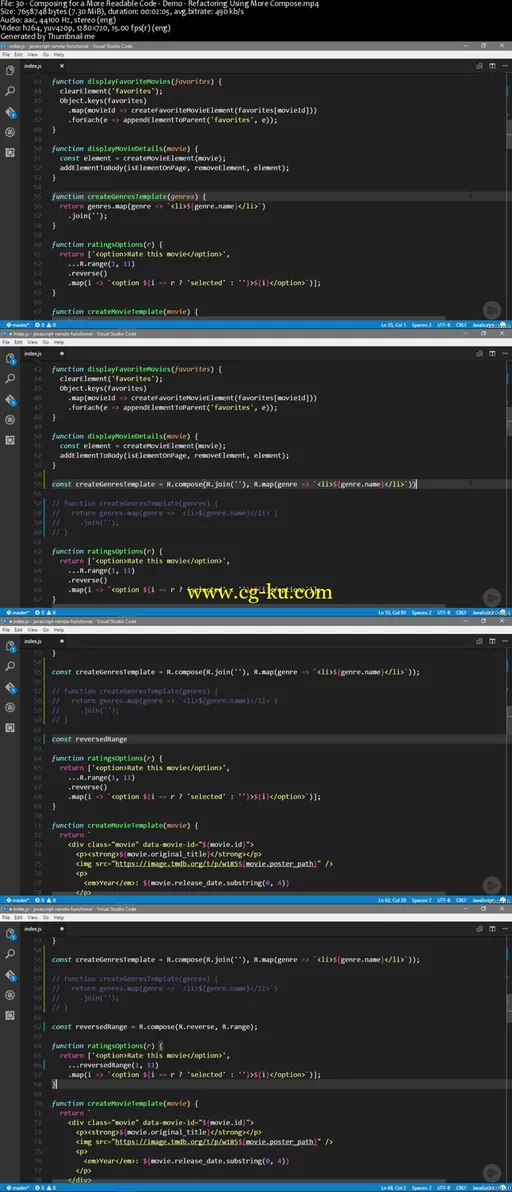Open Debug icon in second frame's activity bar
The image size is (512, 1192).
10,419
